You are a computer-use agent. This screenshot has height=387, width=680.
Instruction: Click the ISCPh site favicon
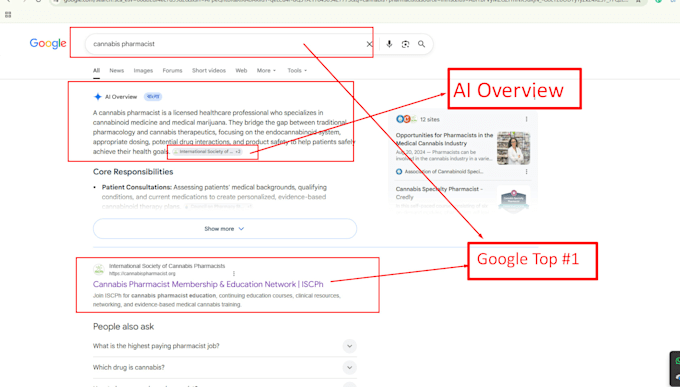99,269
